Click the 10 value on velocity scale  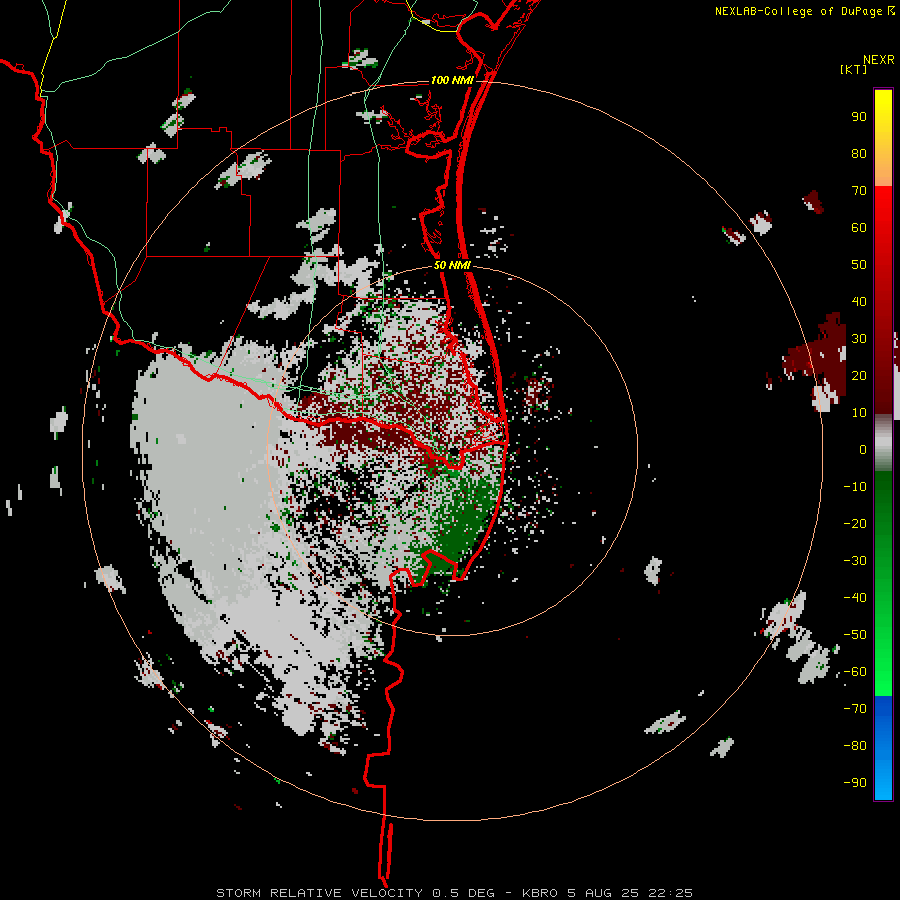tap(859, 413)
